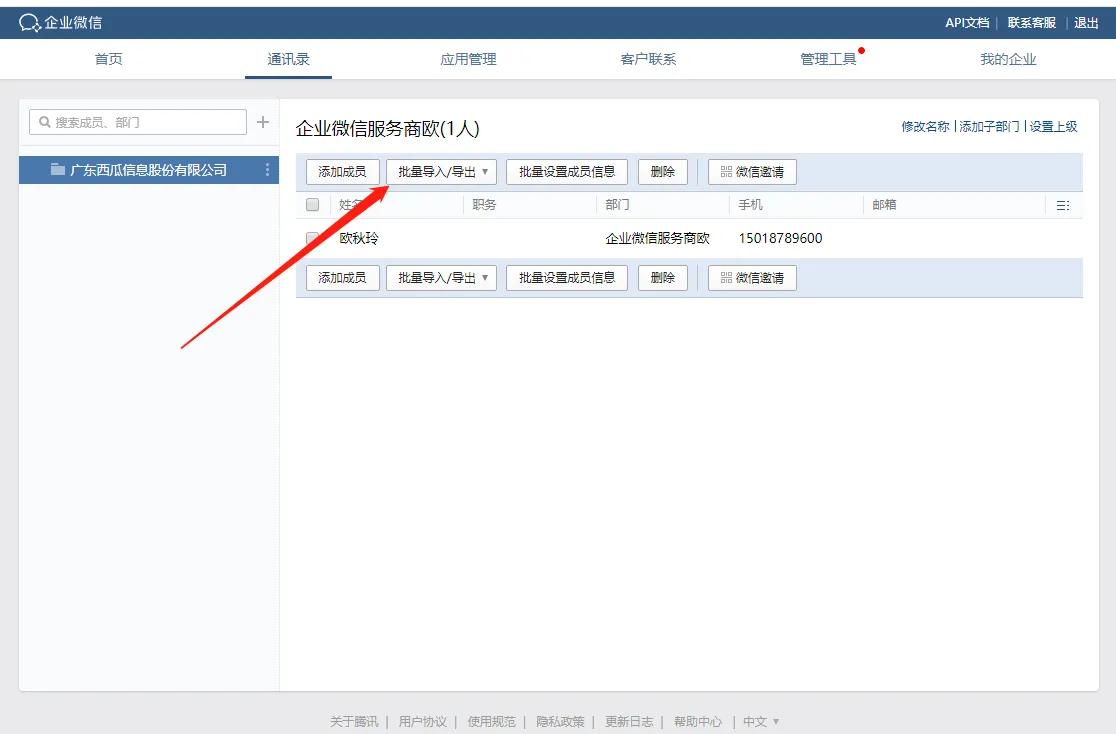Click the plus icon to add a department
Screen dimensions: 1116x734
pyautogui.click(x=262, y=121)
